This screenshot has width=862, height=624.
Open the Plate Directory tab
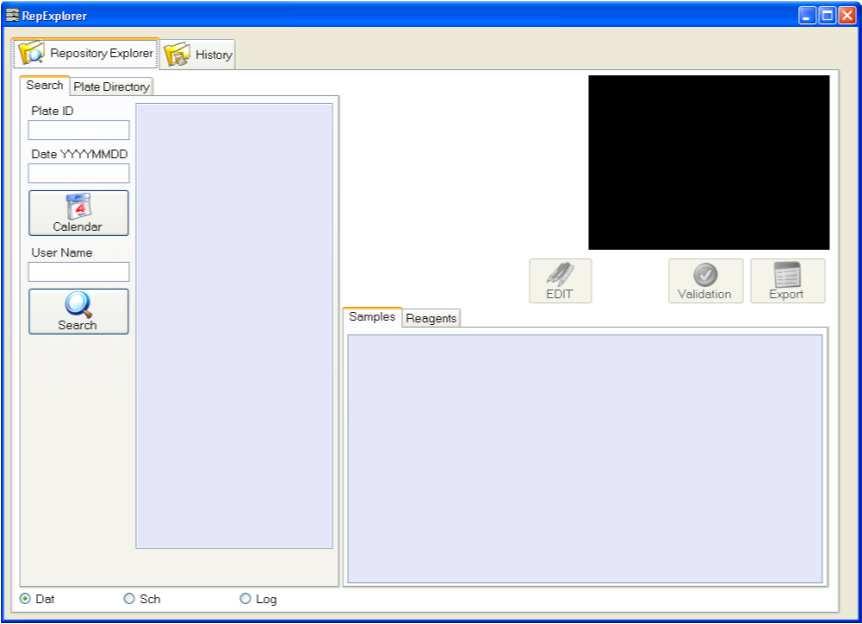tap(112, 87)
